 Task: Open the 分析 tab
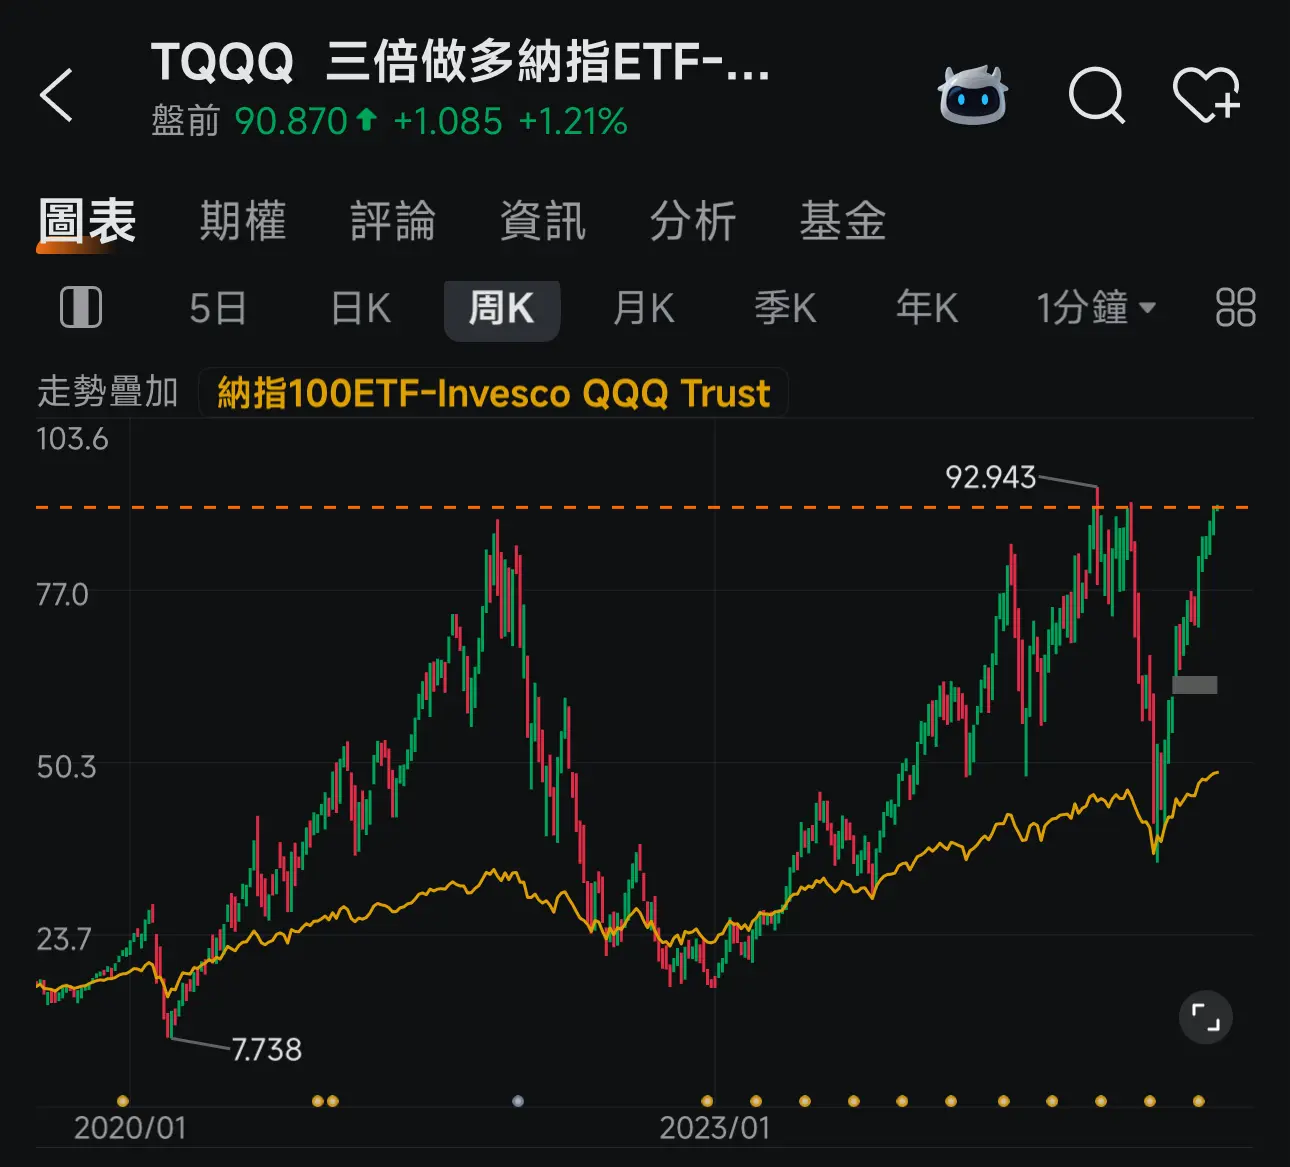693,221
